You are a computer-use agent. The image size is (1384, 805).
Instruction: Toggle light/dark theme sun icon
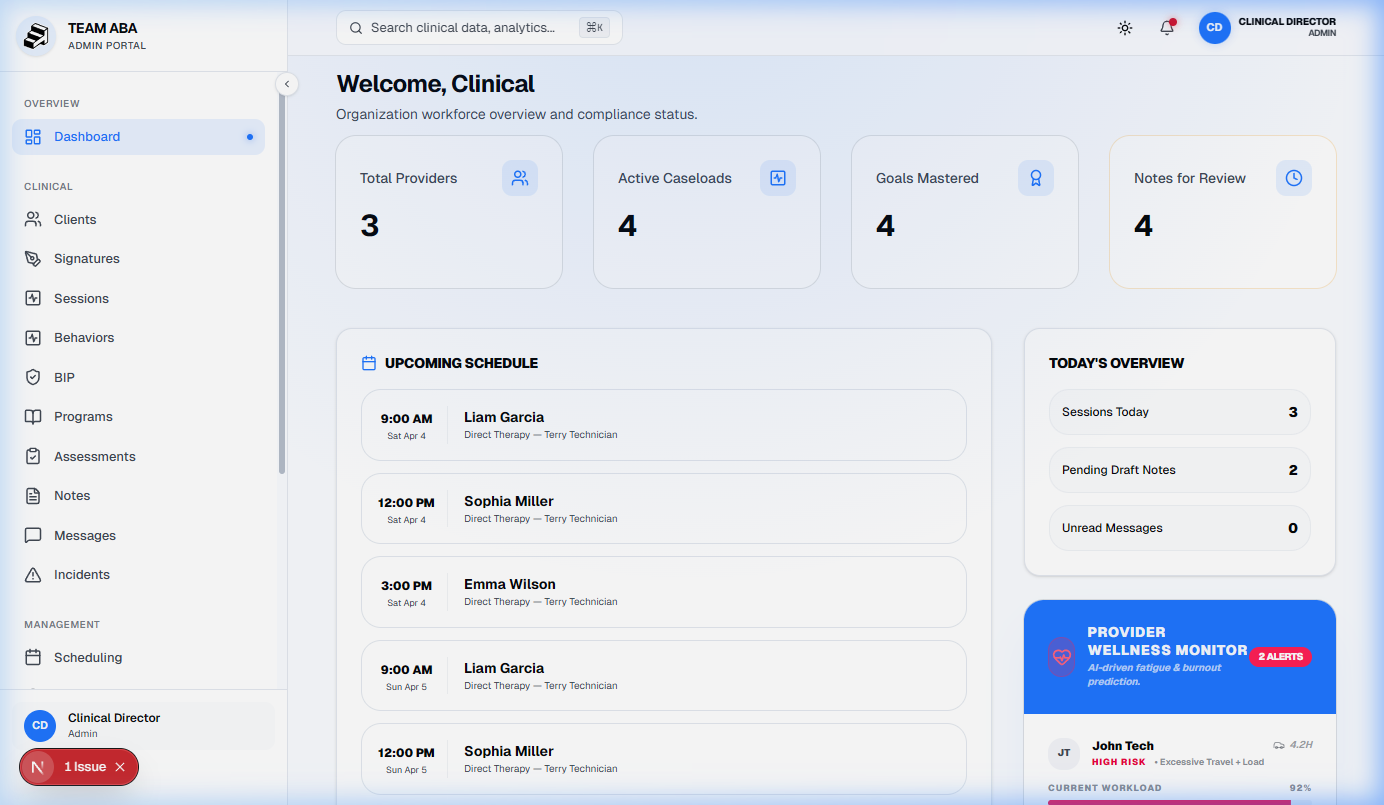[1125, 28]
